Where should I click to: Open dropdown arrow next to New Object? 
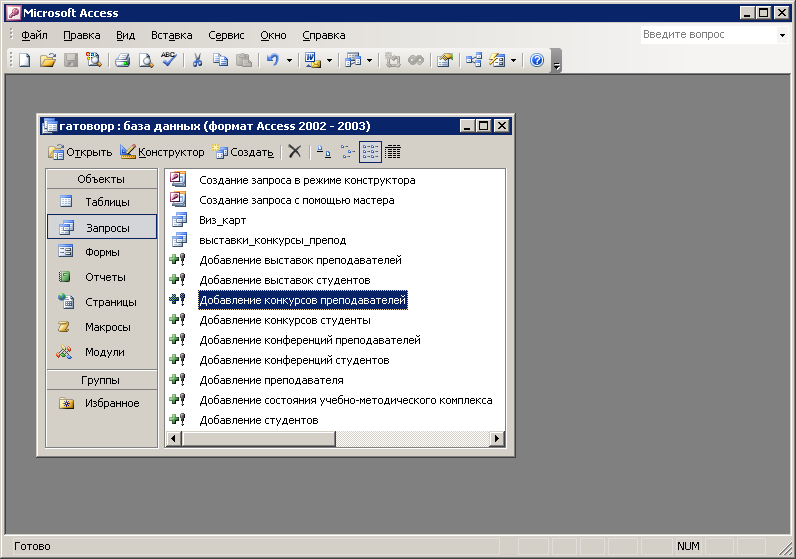513,60
